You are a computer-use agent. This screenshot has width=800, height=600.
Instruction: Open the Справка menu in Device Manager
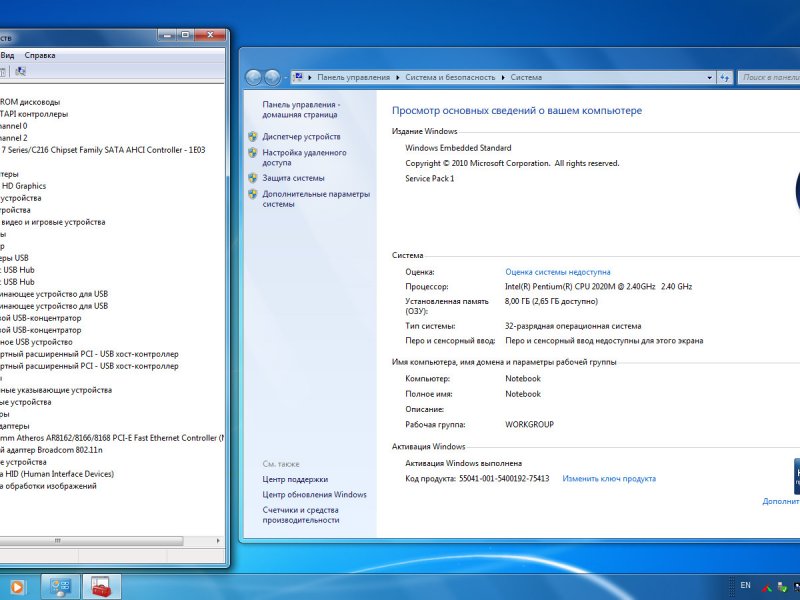click(40, 55)
